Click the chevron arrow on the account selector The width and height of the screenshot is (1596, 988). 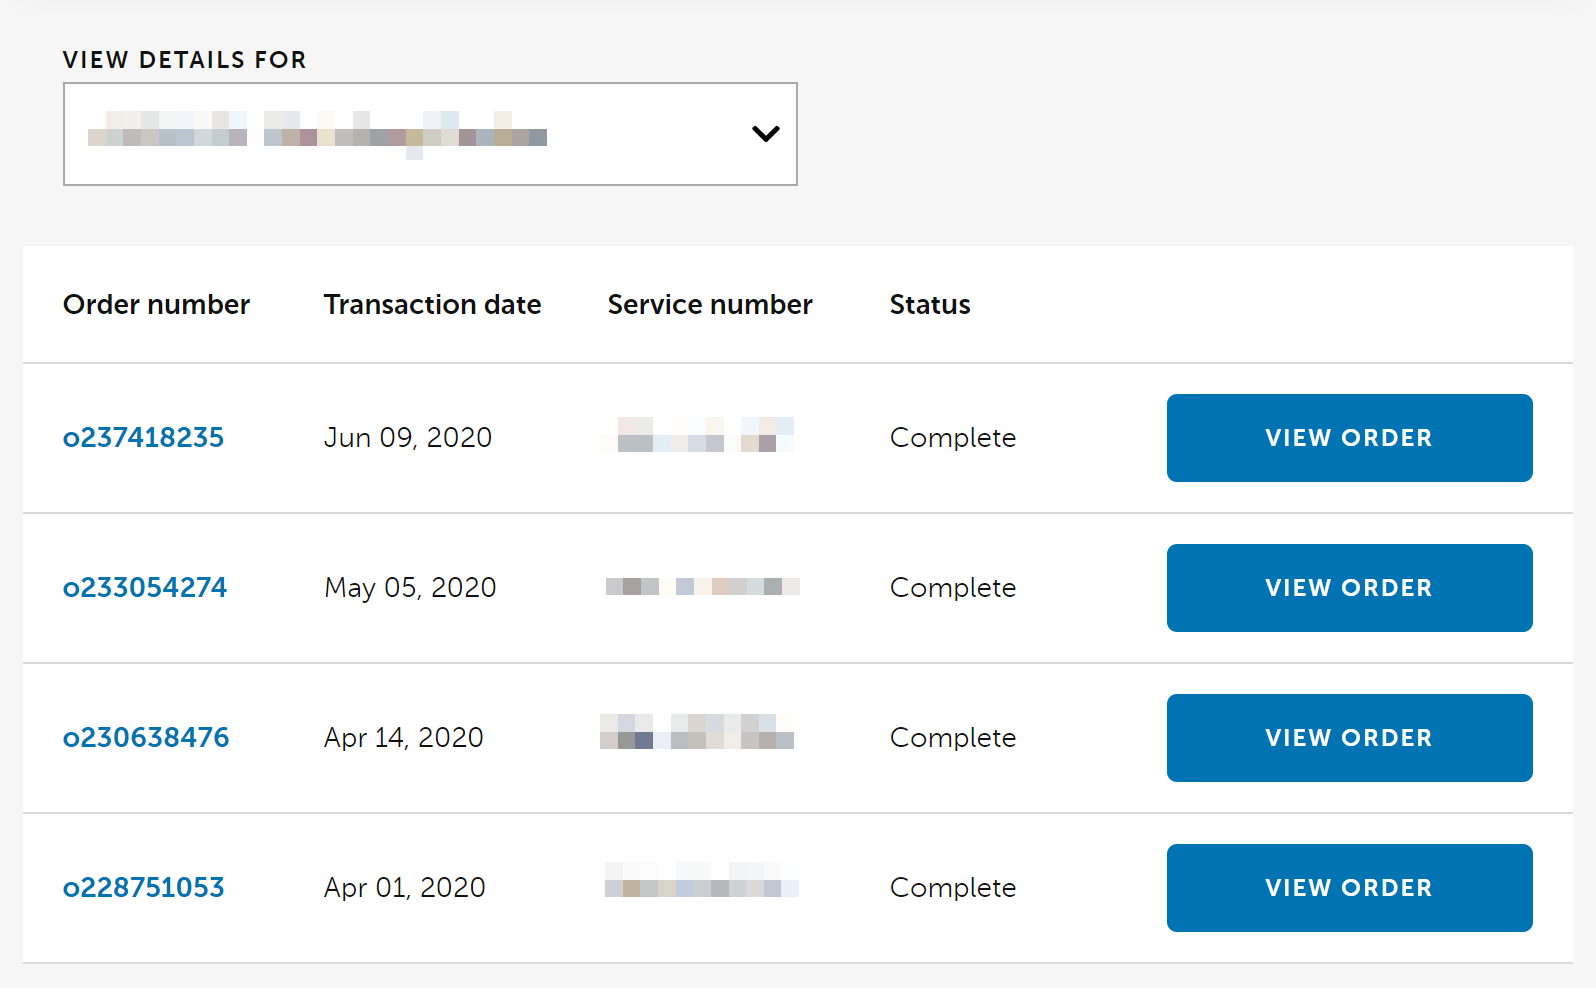pyautogui.click(x=765, y=133)
